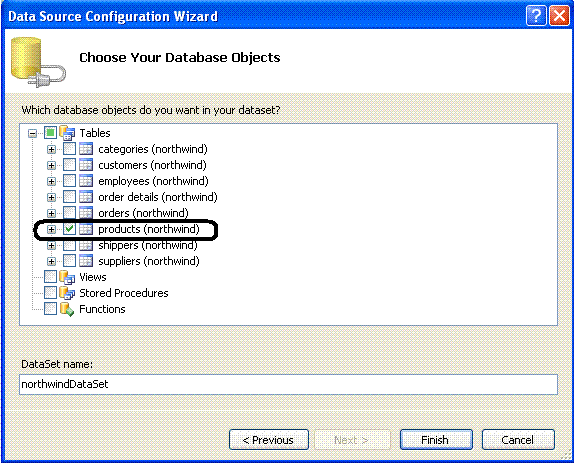
Task: Check the Stored Procedures checkbox
Action: tap(50, 293)
